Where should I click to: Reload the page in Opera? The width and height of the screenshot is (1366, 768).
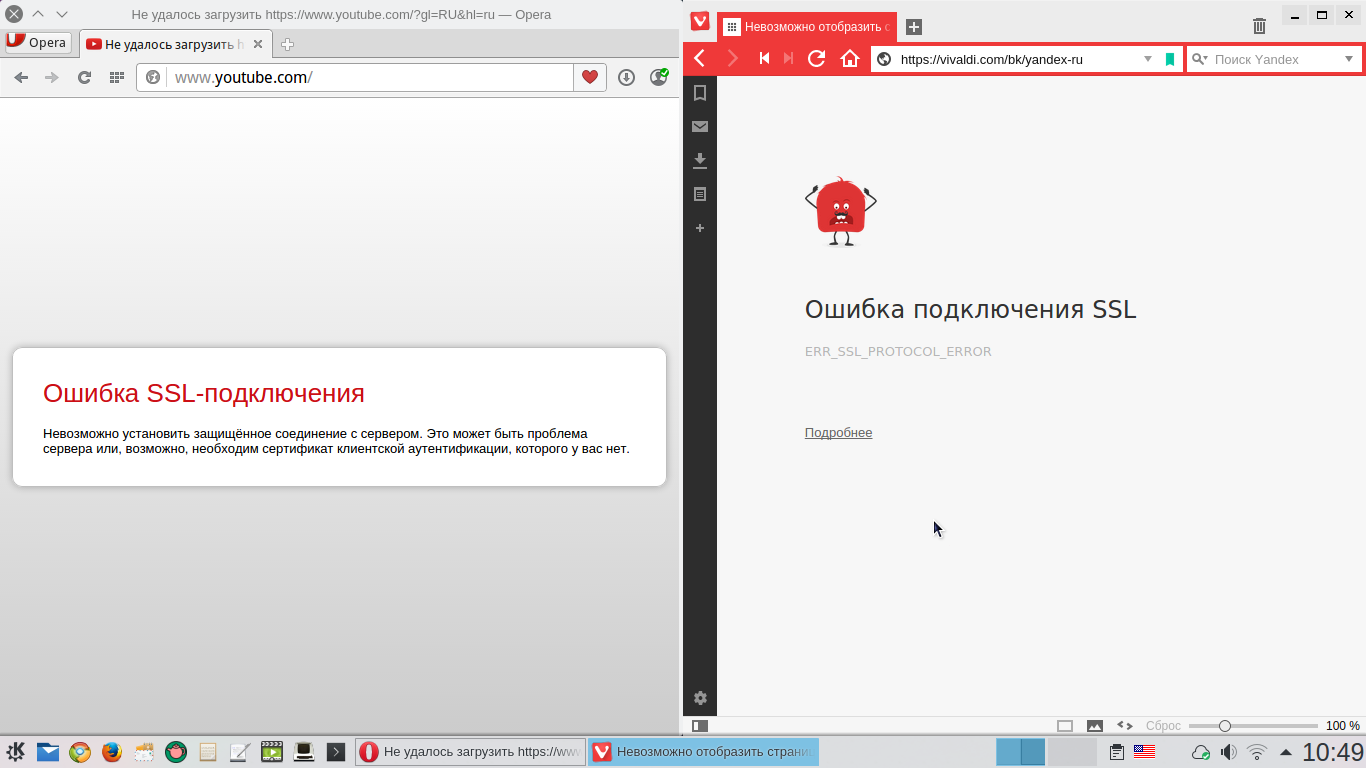[85, 77]
